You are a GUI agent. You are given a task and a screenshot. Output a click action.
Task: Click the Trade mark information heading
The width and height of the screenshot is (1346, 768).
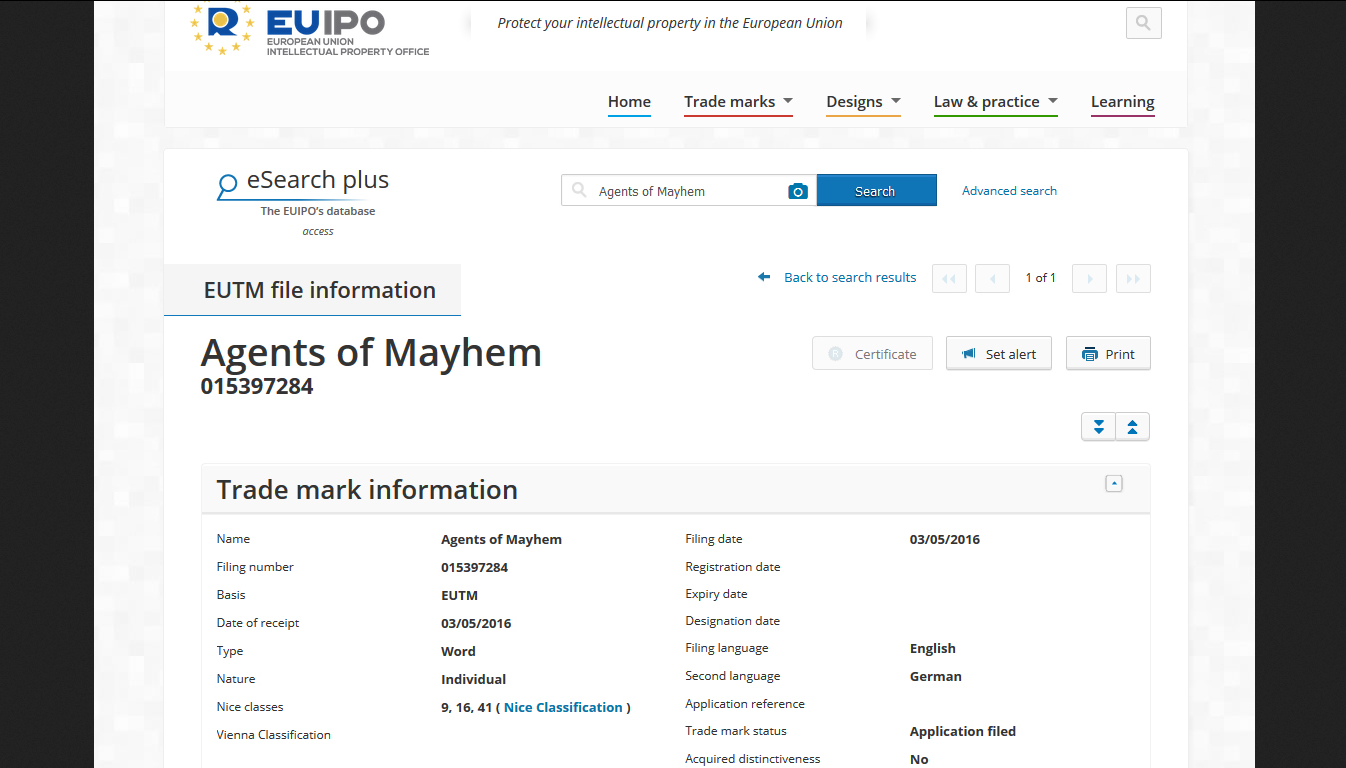click(x=367, y=489)
